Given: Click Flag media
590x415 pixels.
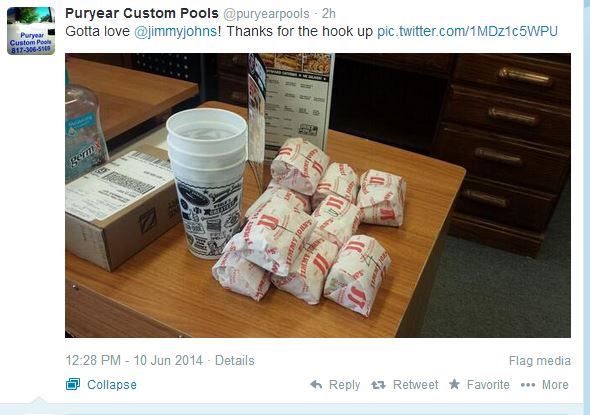Looking at the screenshot, I should pos(540,361).
